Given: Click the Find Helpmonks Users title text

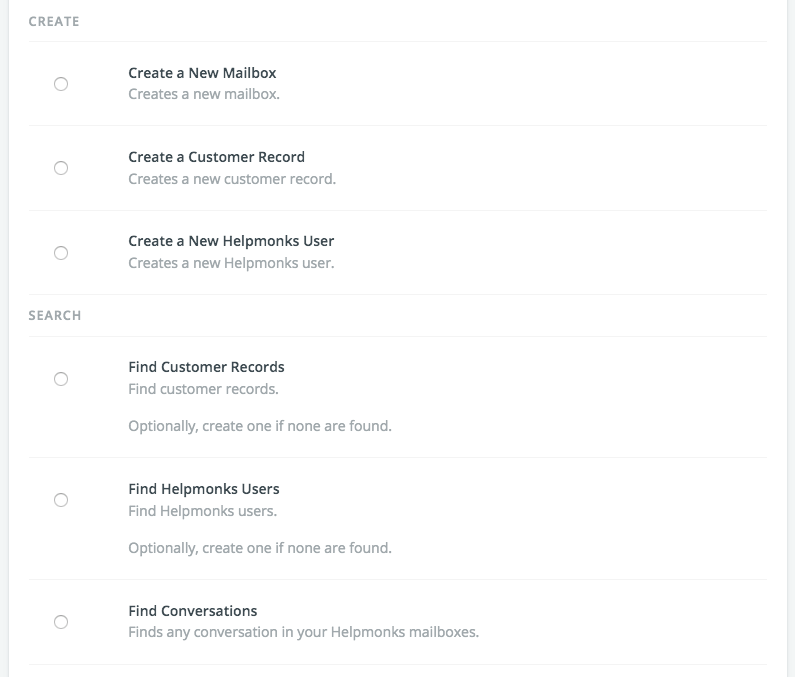Looking at the screenshot, I should coord(204,489).
